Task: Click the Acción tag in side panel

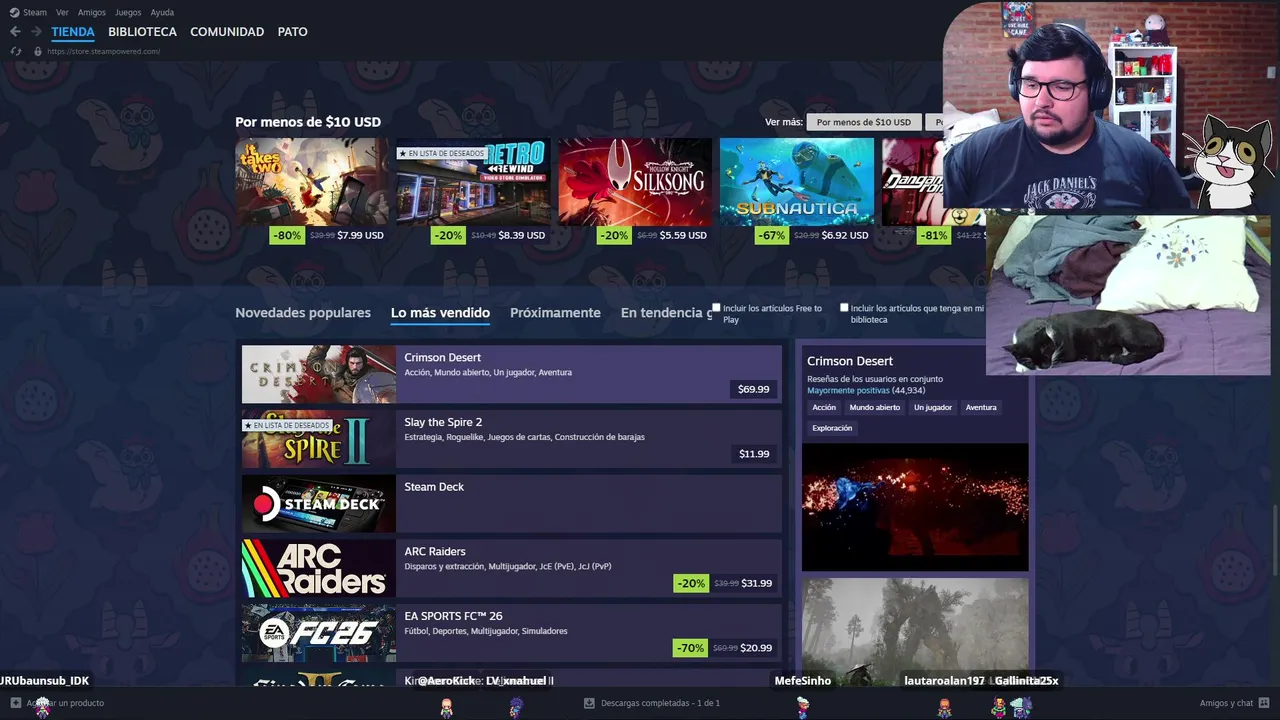Action: [x=824, y=407]
